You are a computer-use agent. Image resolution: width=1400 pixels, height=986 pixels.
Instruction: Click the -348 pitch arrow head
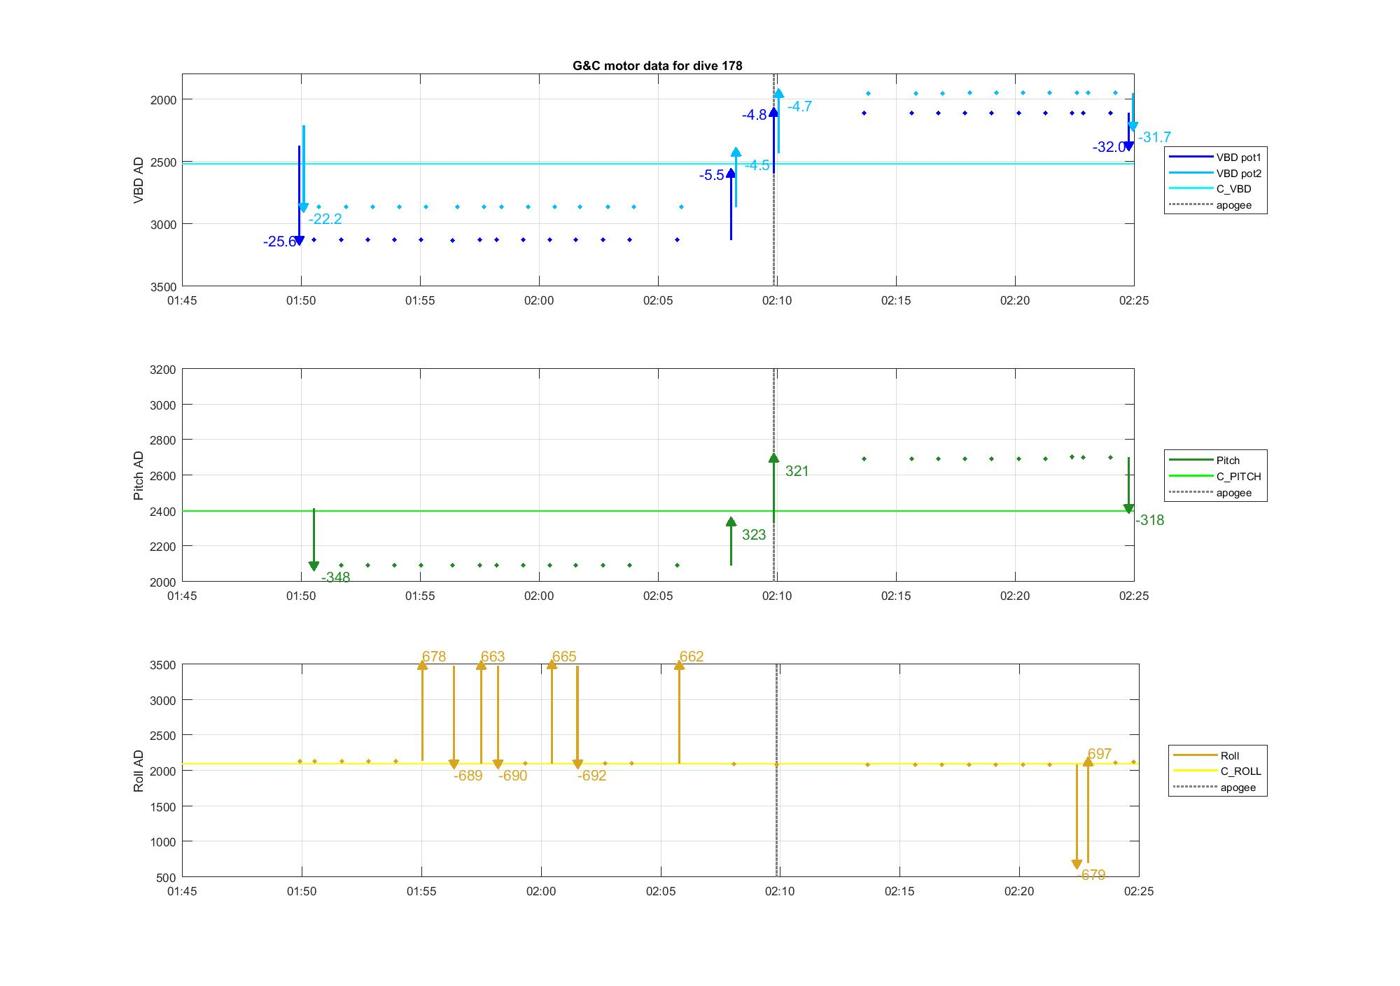314,567
